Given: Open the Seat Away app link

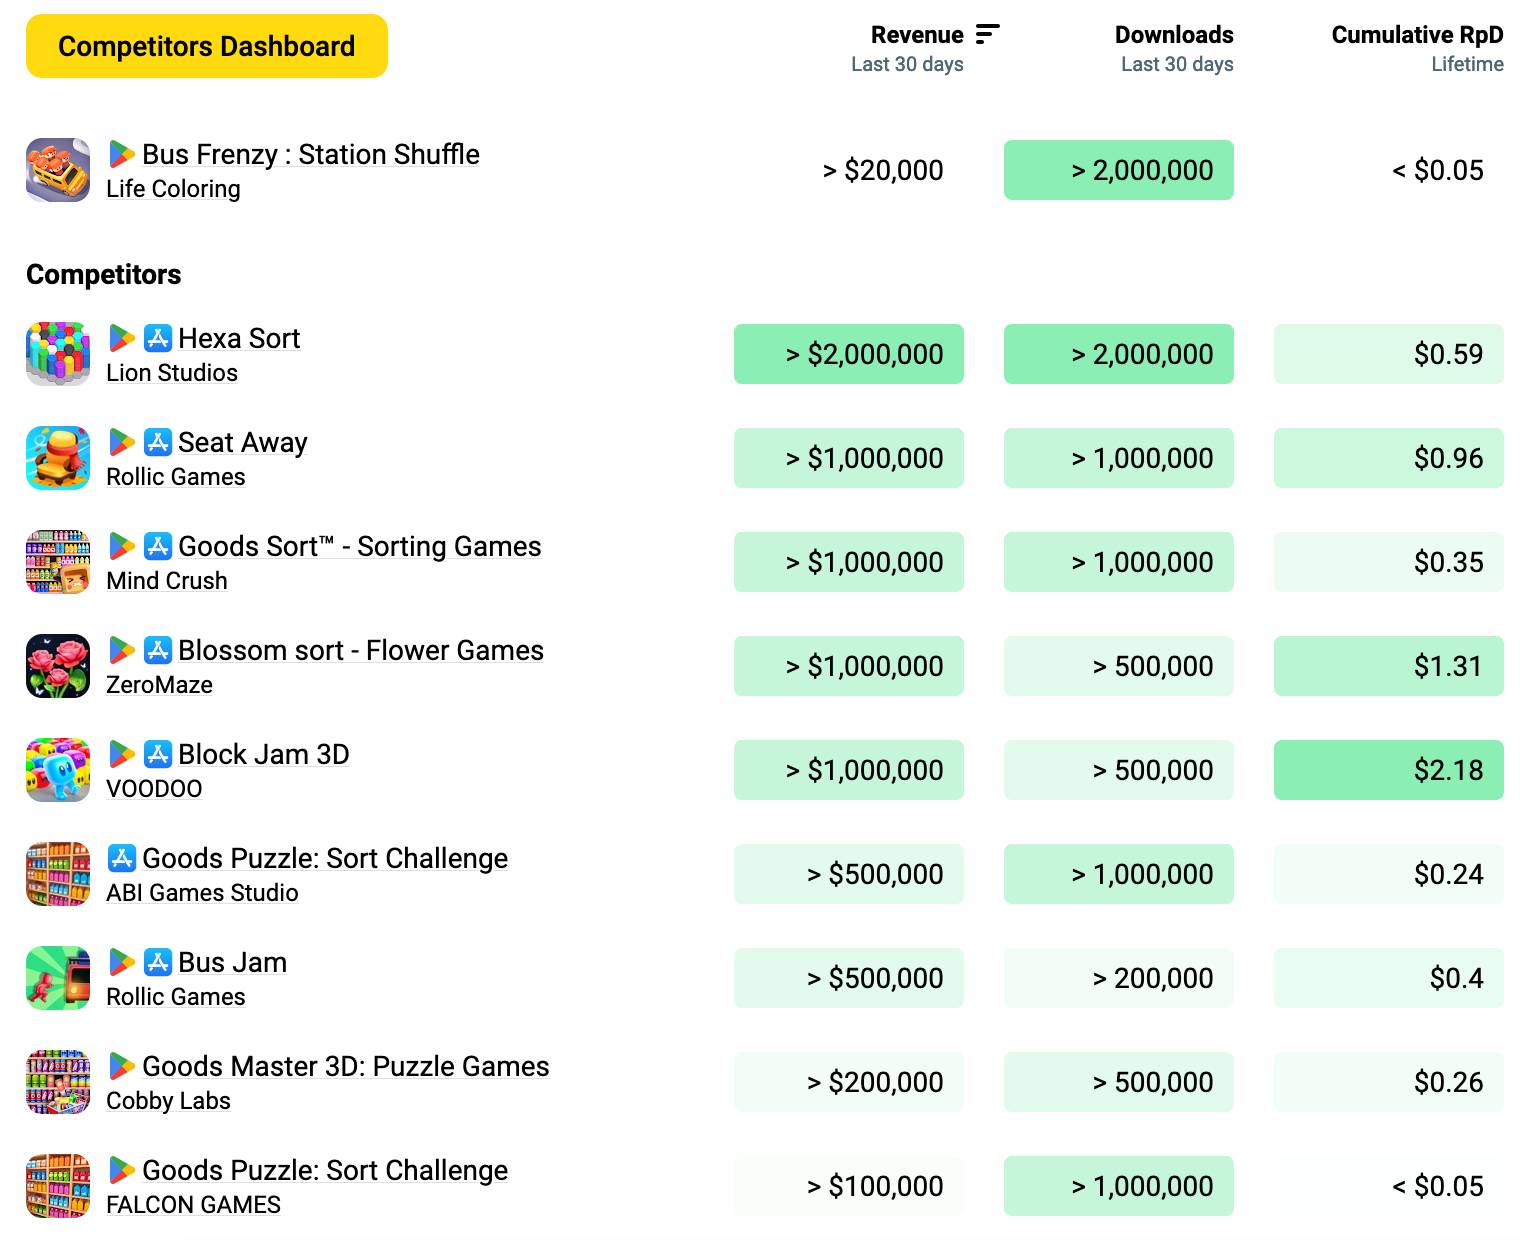Looking at the screenshot, I should tap(243, 442).
